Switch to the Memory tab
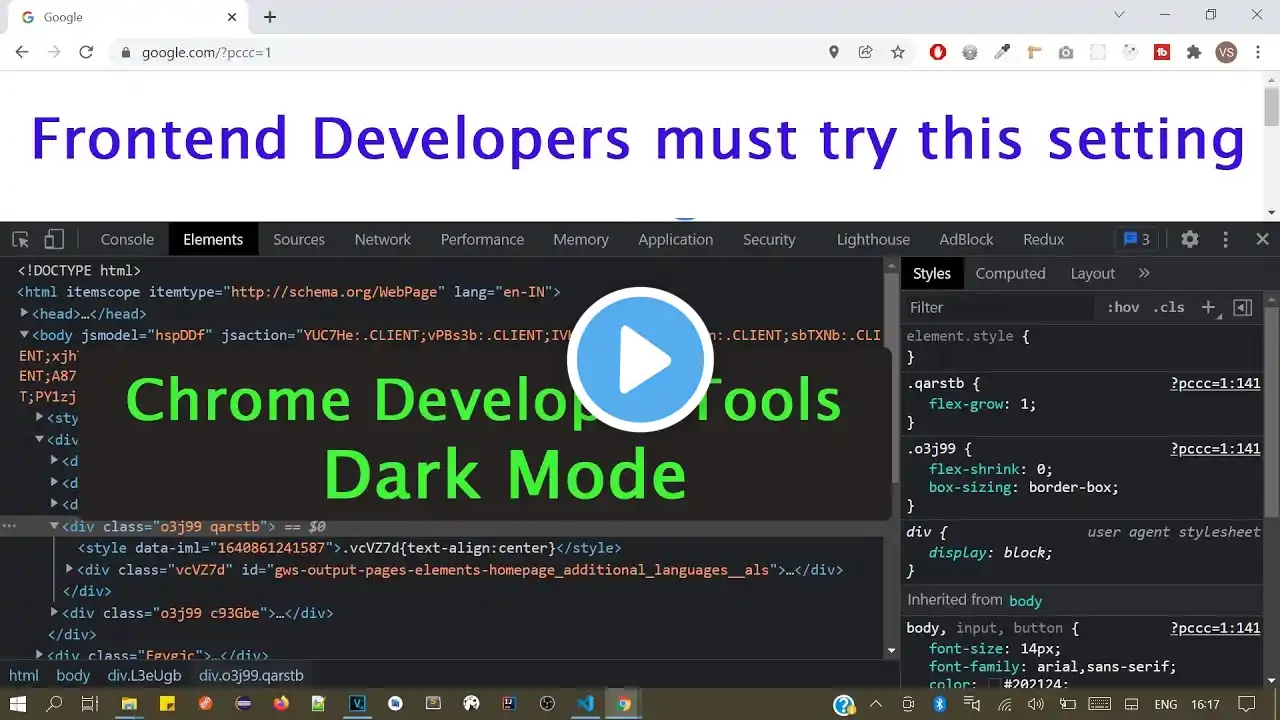 click(581, 239)
